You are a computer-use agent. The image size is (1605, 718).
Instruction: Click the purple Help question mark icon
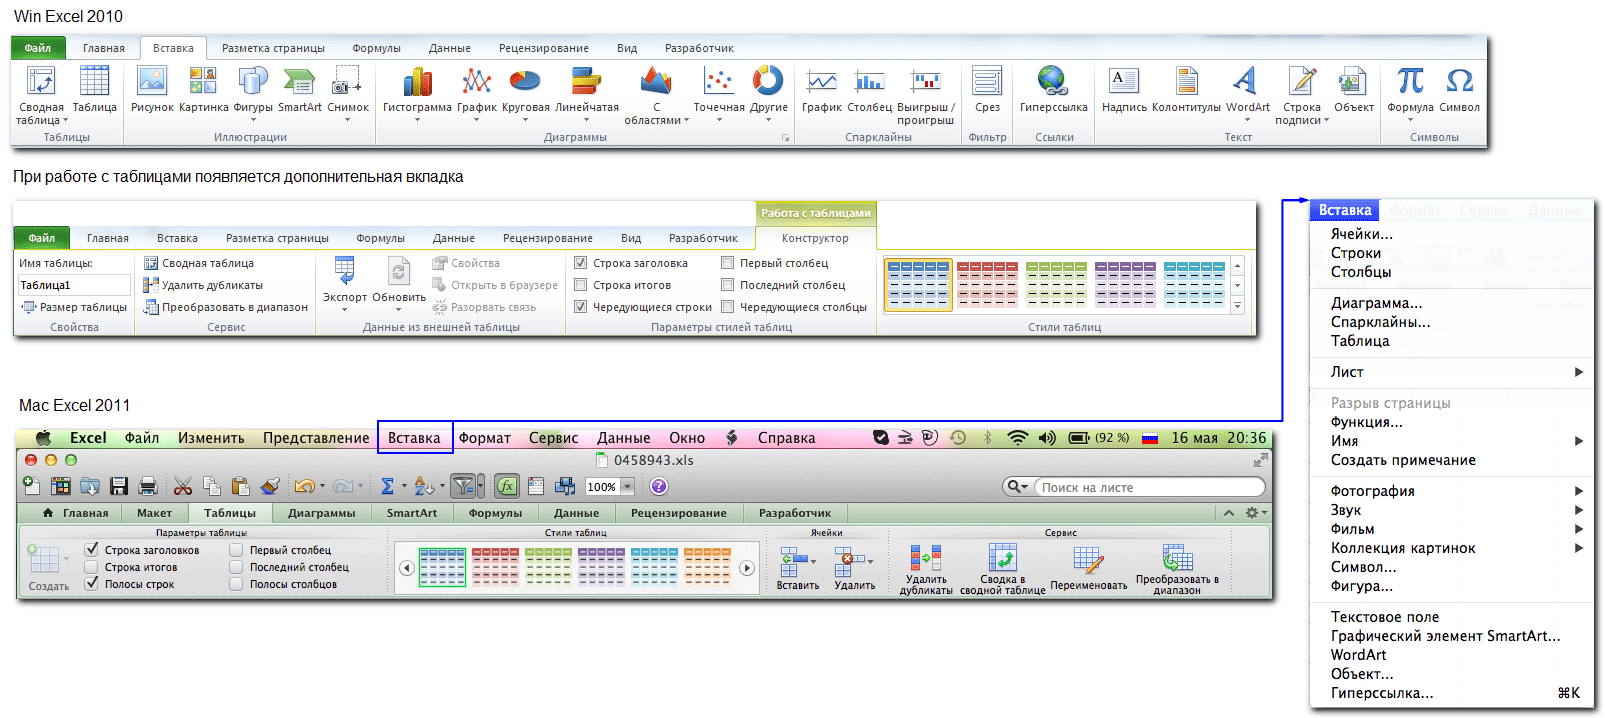[x=658, y=486]
